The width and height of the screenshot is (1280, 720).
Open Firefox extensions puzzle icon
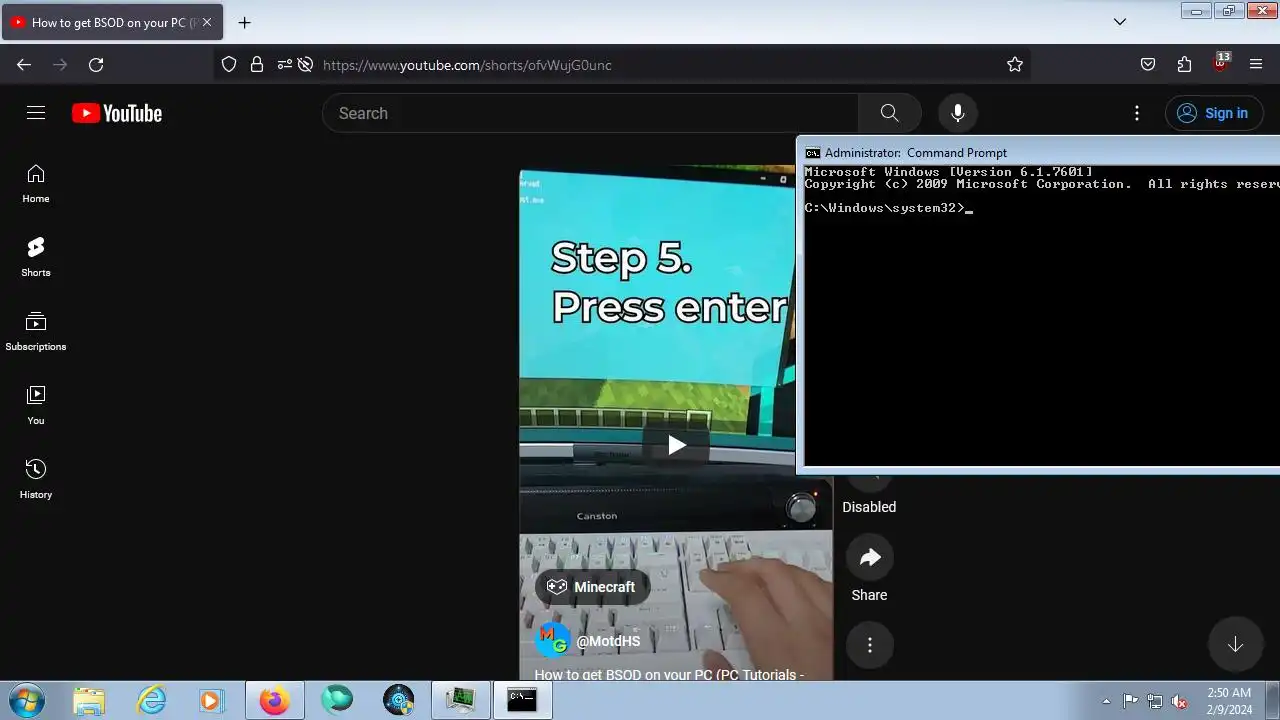point(1184,64)
